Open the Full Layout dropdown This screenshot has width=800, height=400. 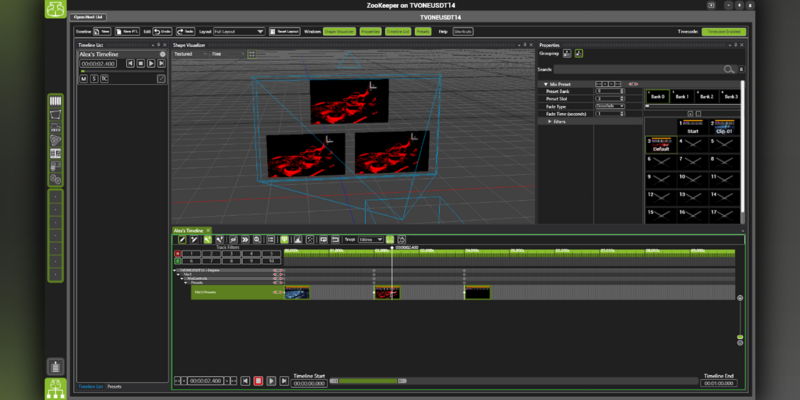(x=239, y=32)
